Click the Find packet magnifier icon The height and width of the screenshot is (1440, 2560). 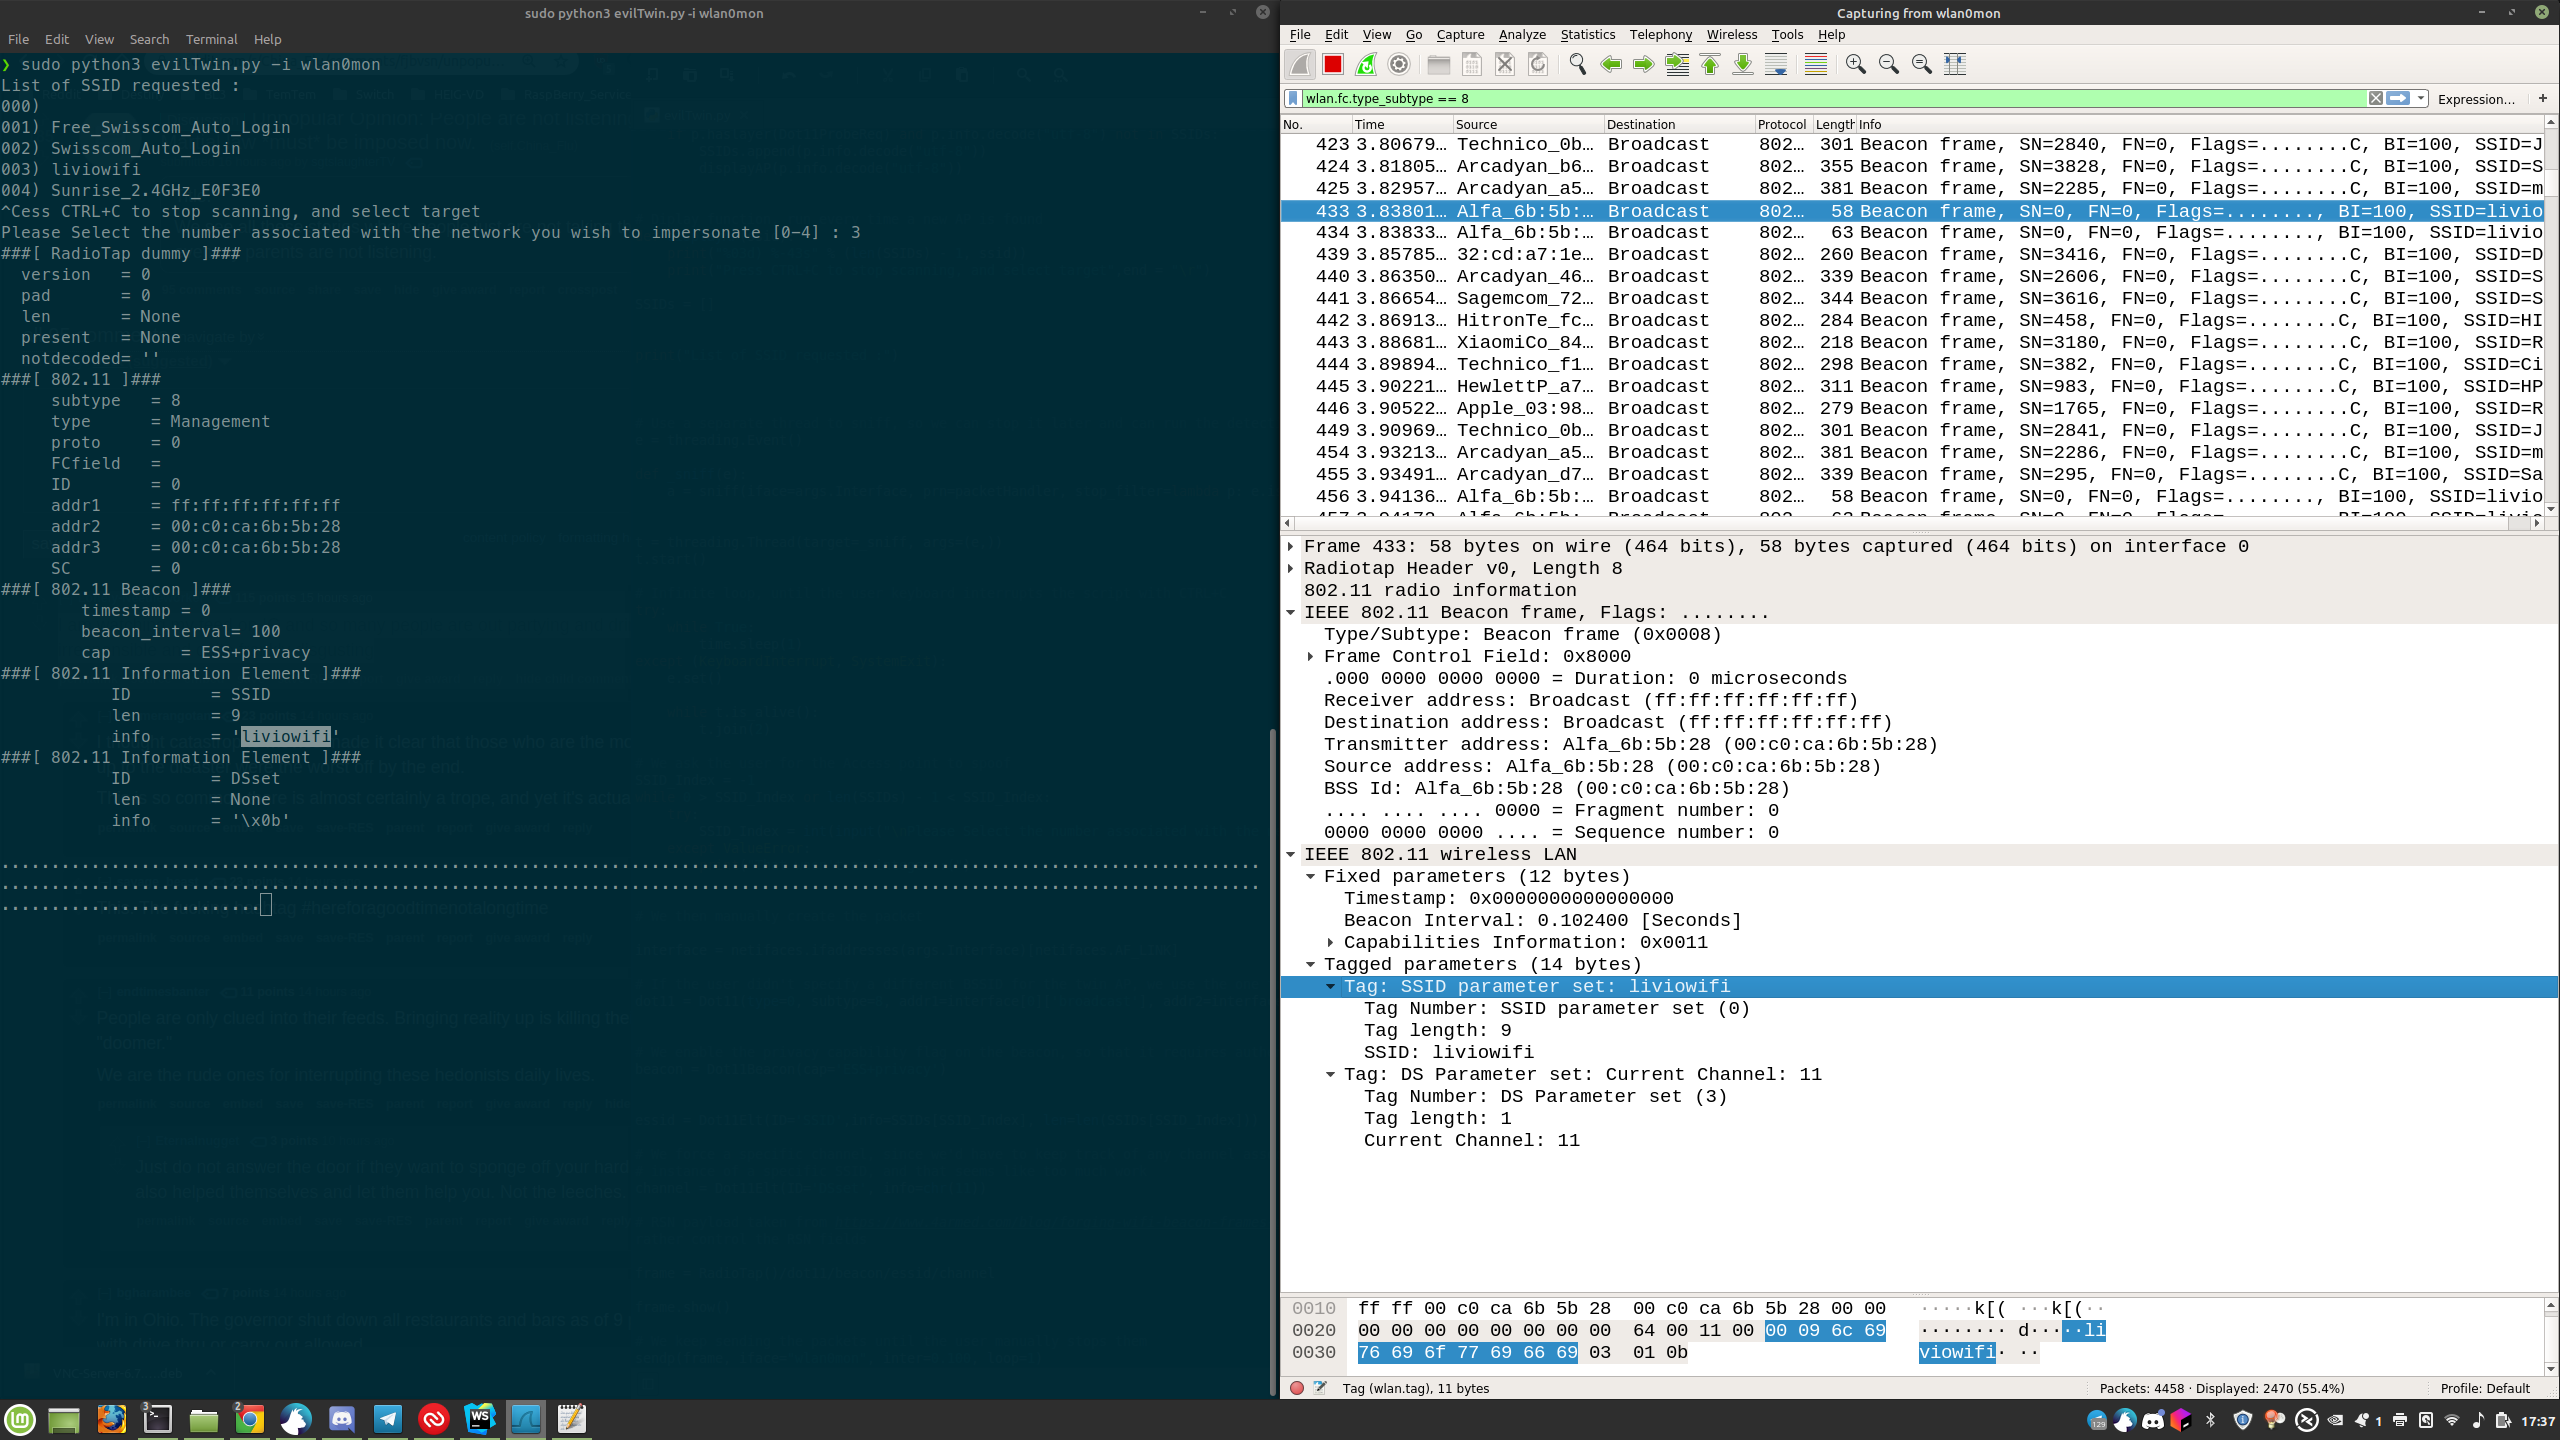1577,64
